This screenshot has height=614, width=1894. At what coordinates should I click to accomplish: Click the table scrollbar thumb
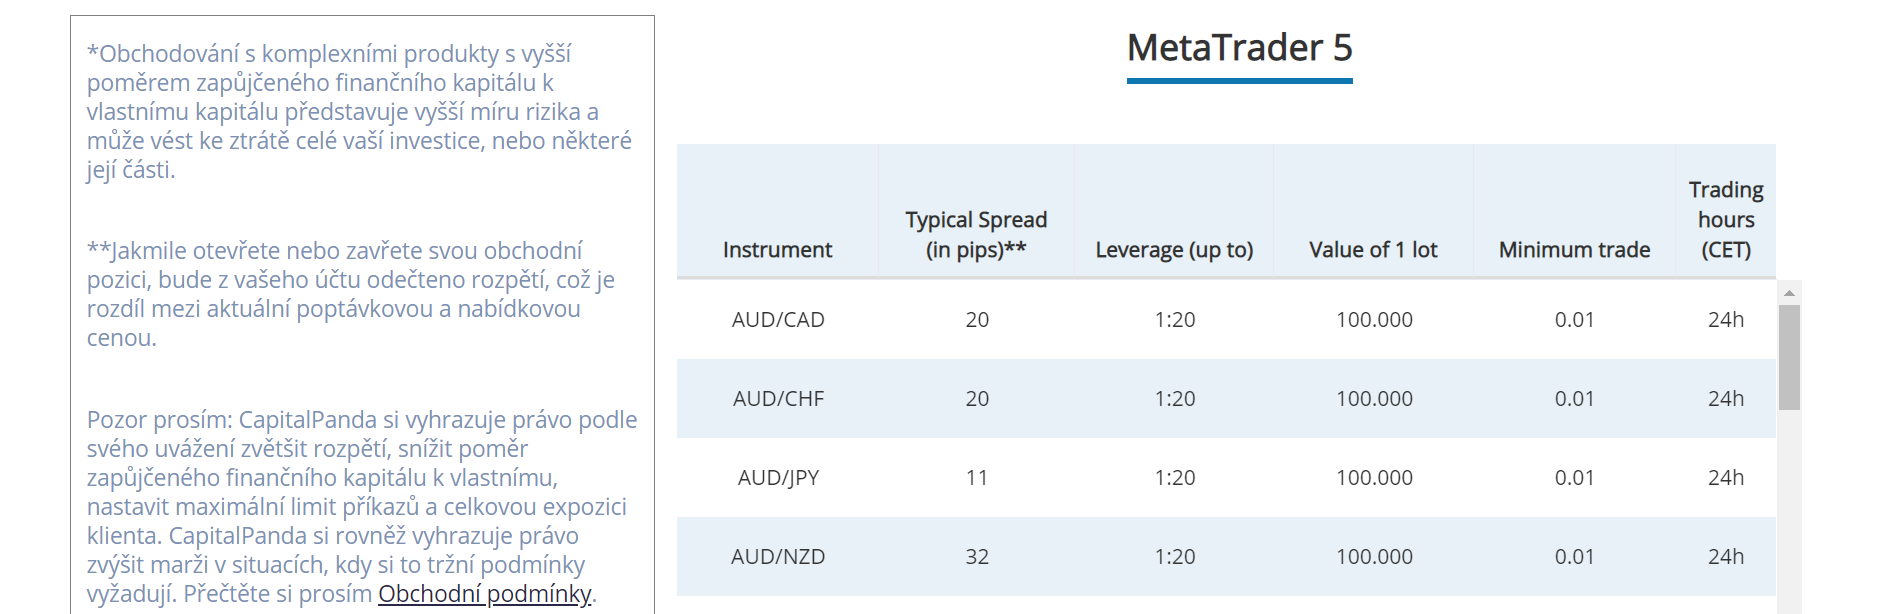(x=1789, y=357)
